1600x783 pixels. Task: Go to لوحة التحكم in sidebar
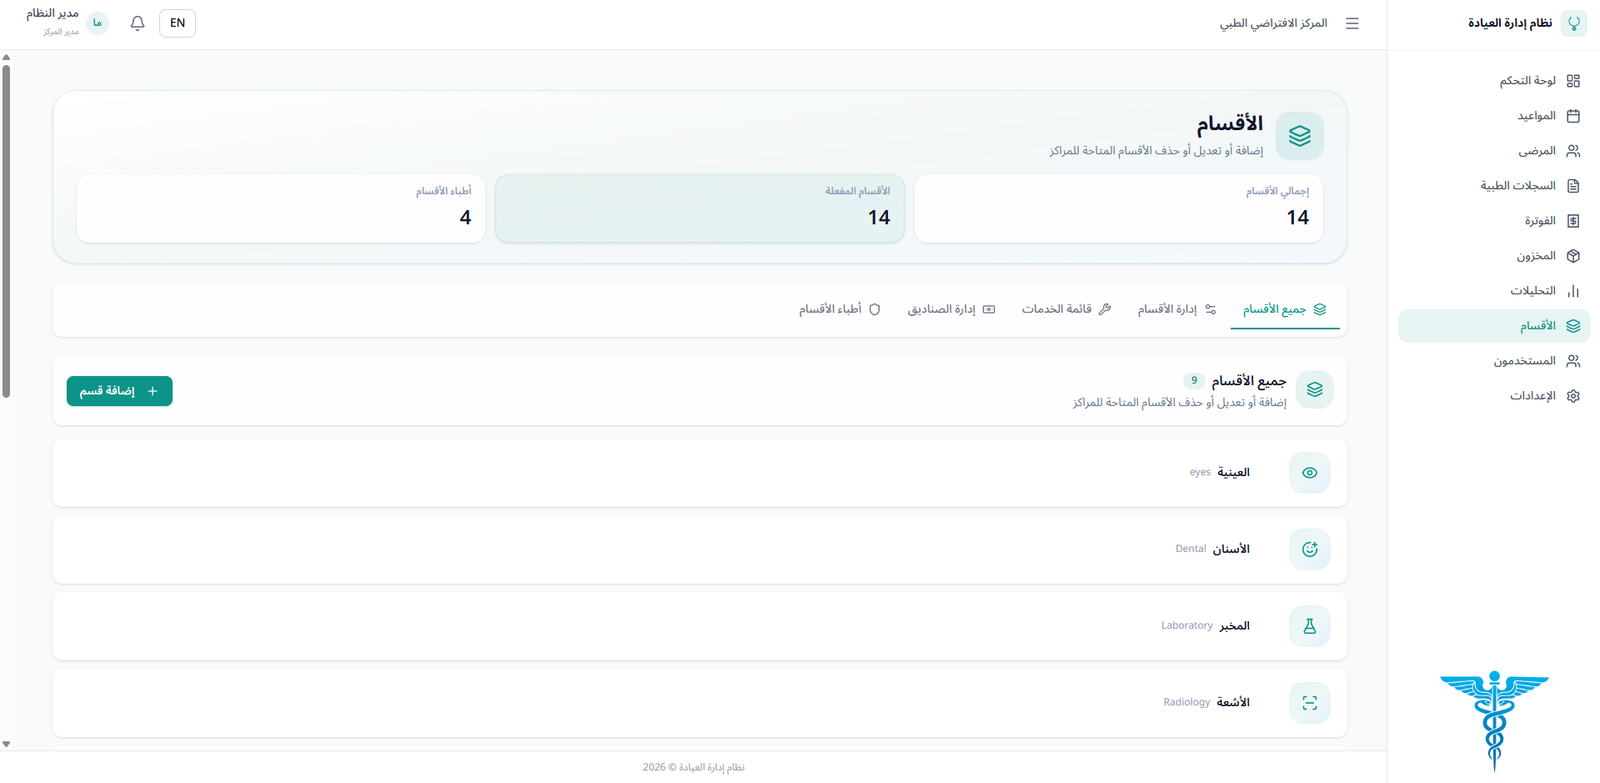point(1494,81)
